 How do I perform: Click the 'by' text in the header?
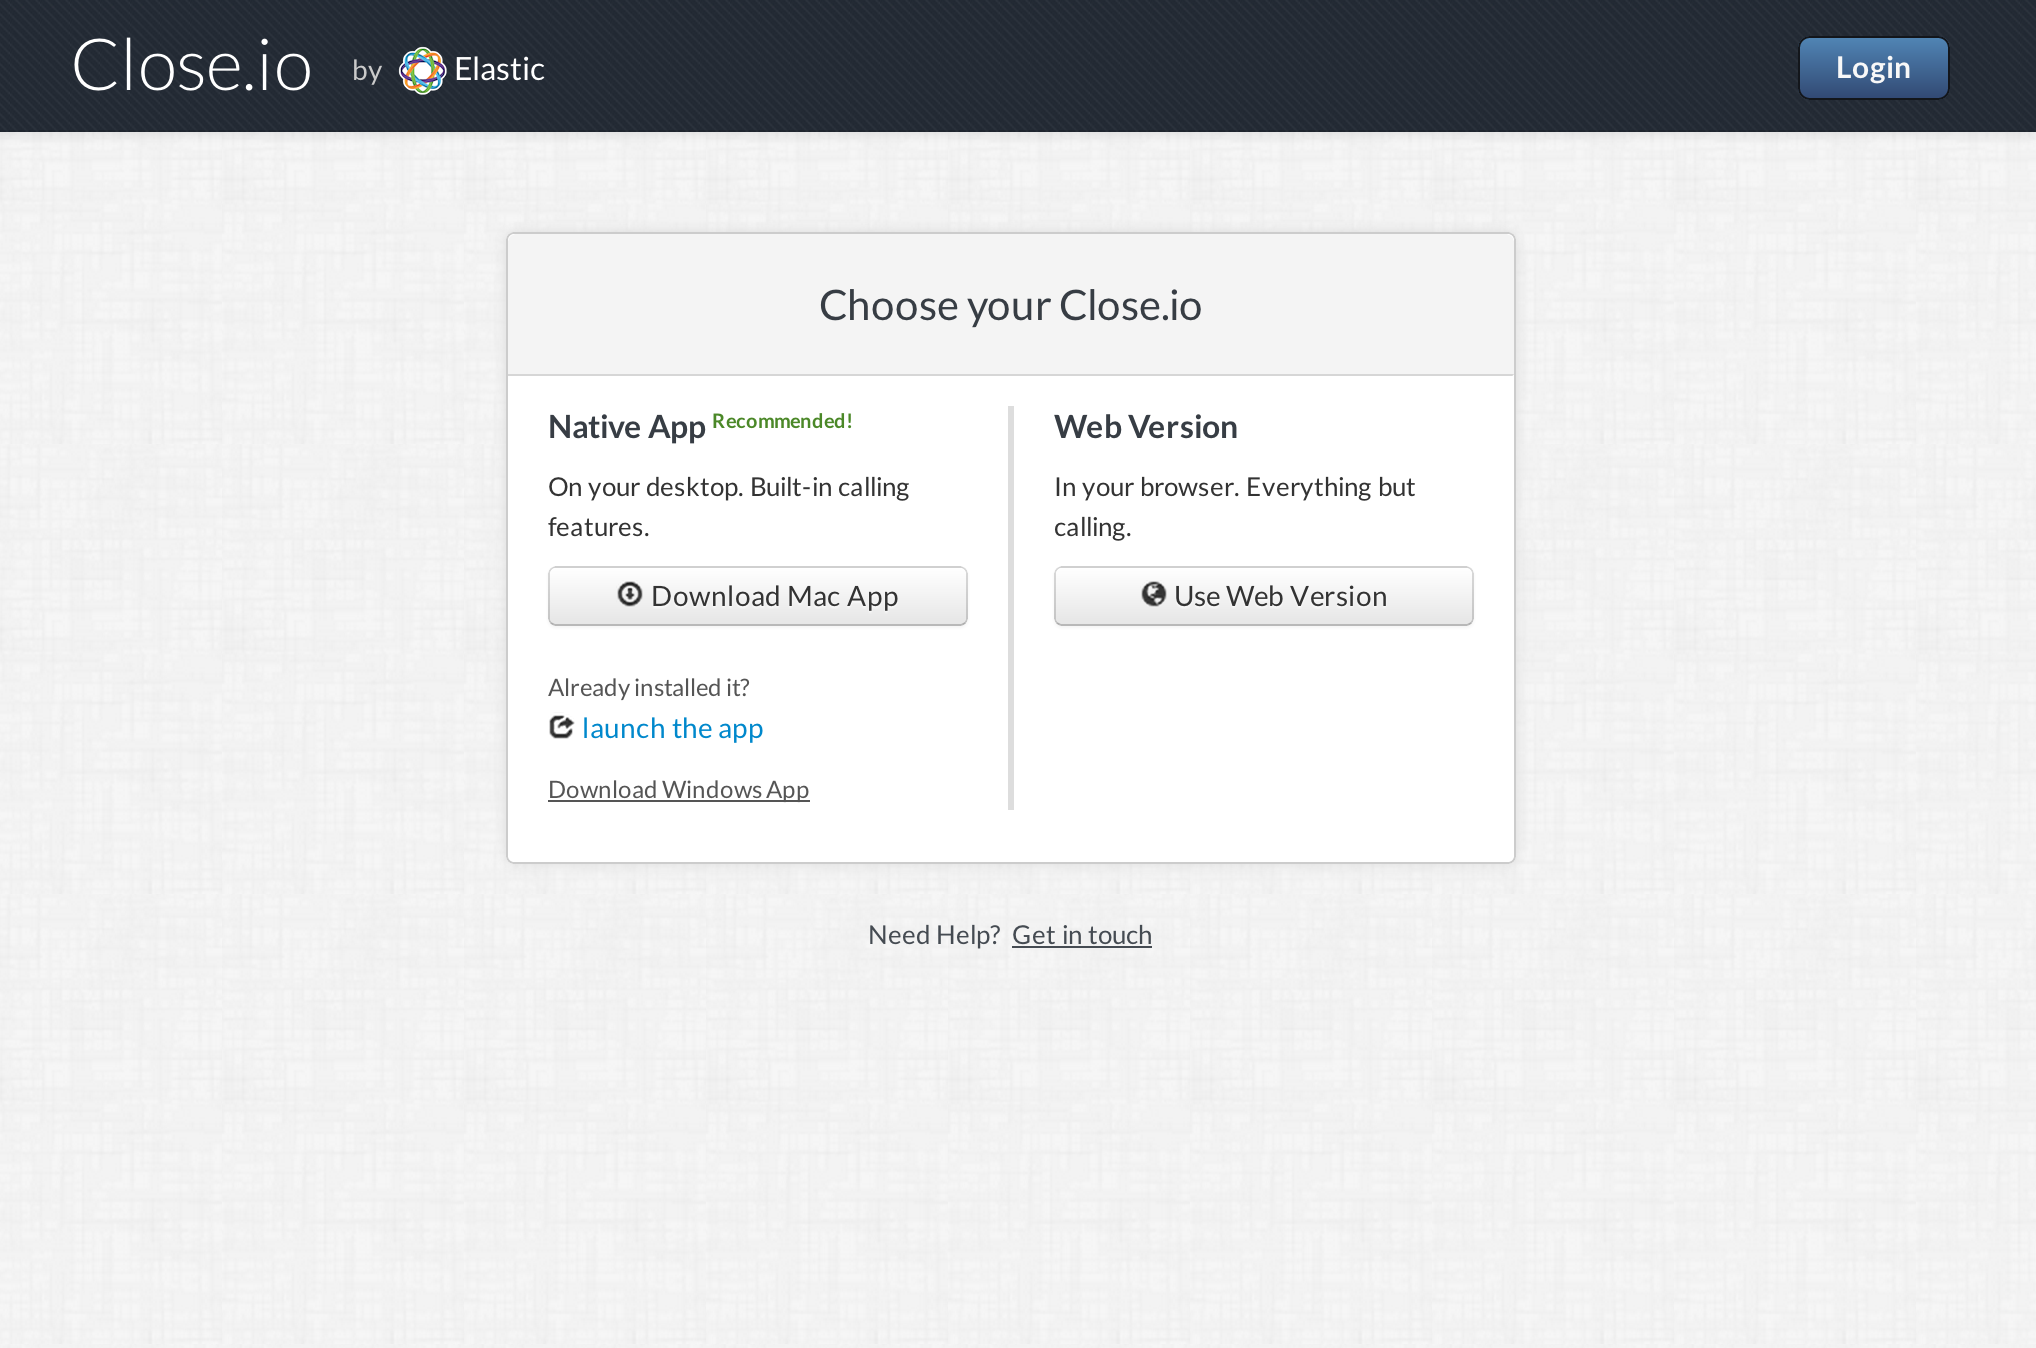[x=367, y=71]
